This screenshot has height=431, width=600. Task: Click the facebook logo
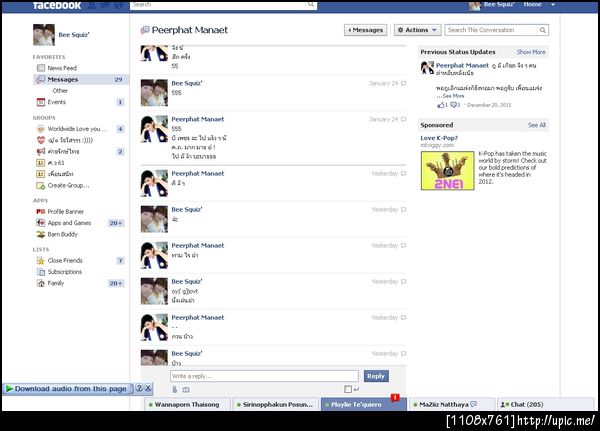[57, 5]
